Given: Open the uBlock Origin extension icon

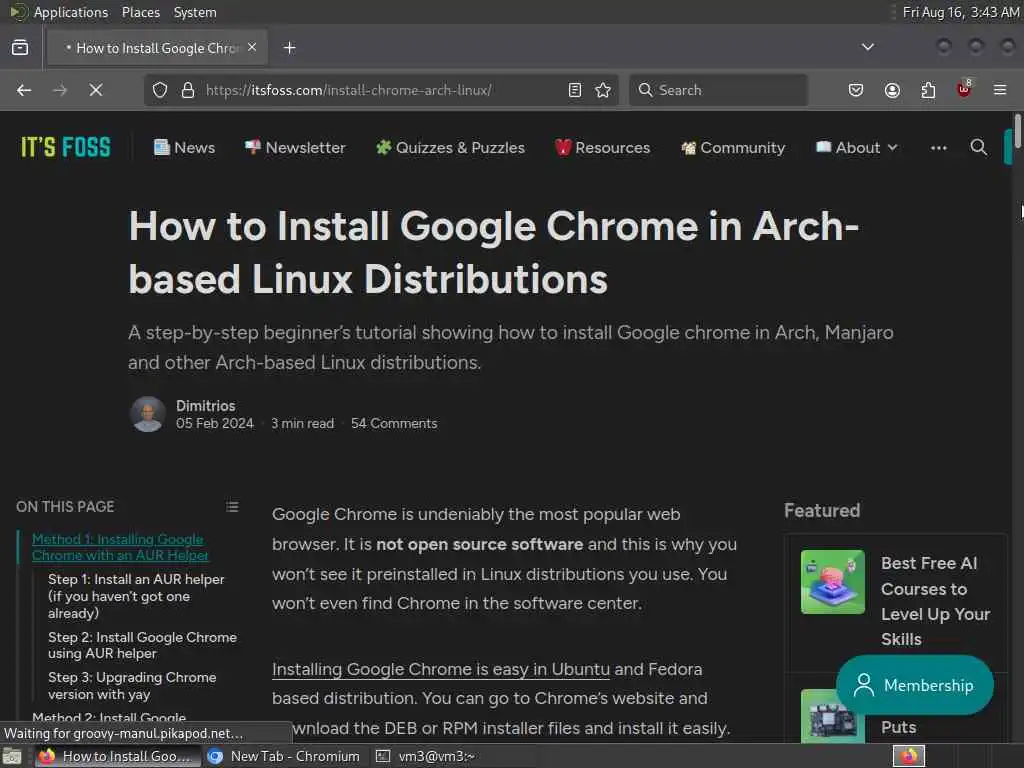Looking at the screenshot, I should pos(964,89).
